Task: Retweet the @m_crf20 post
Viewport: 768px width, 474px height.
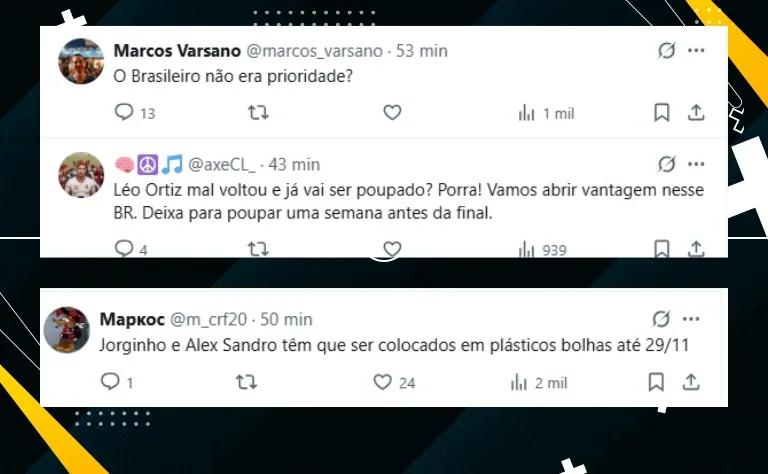Action: click(246, 381)
